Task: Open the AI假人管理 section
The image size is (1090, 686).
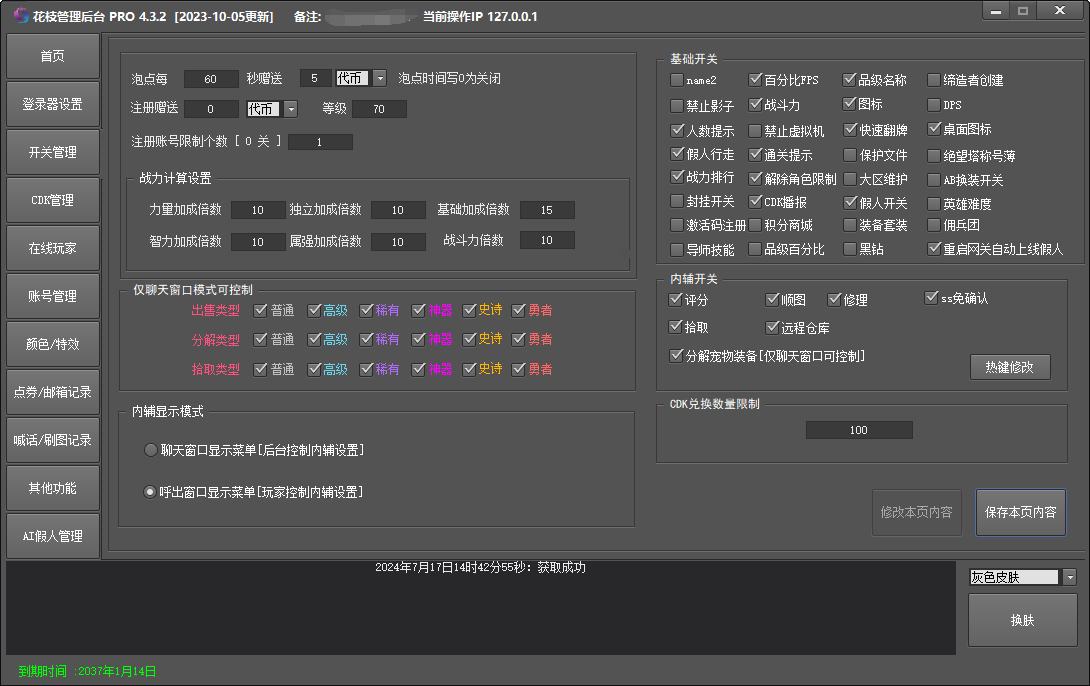Action: click(53, 536)
